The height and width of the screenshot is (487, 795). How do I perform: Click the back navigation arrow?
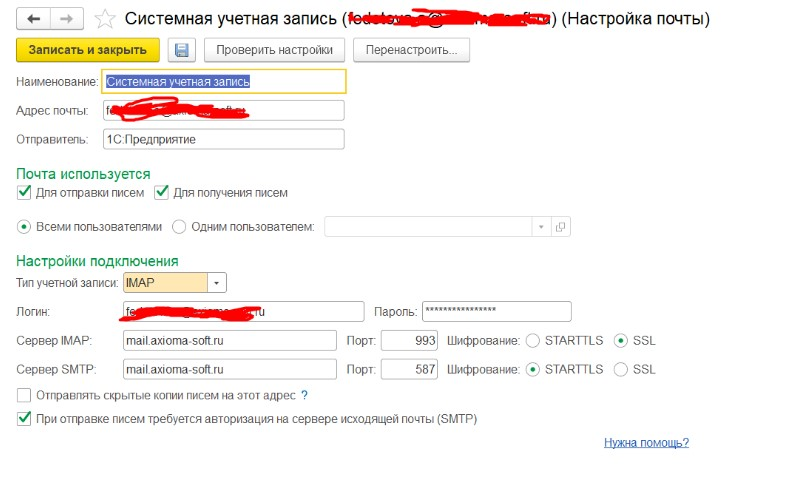pos(35,19)
